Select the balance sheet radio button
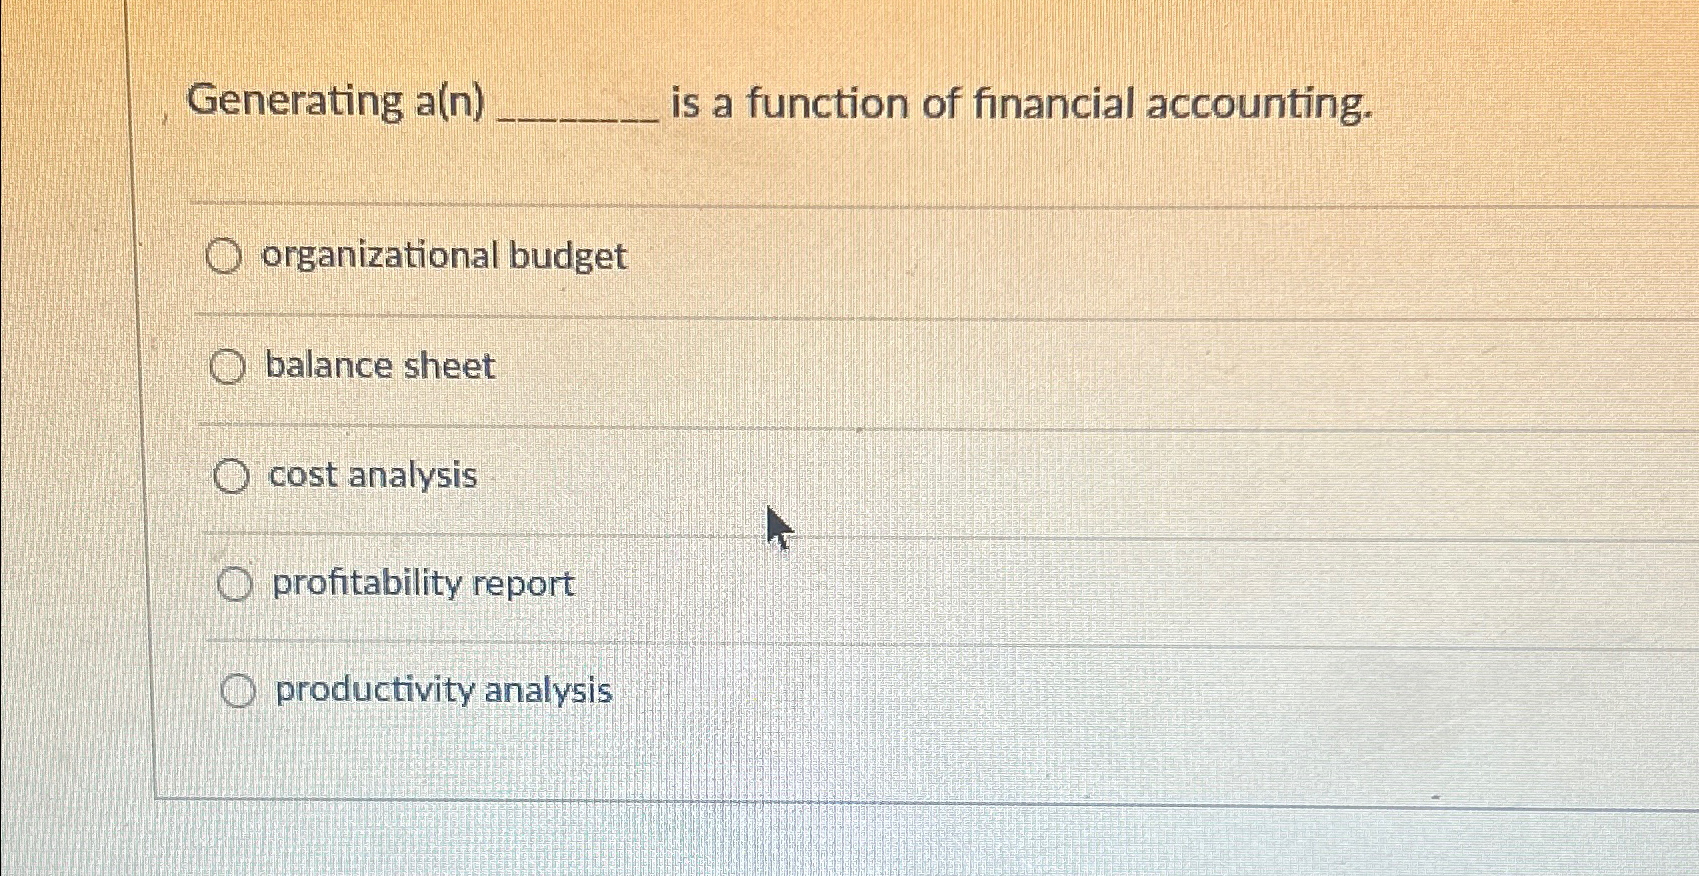Viewport: 1699px width, 876px height. tap(229, 366)
